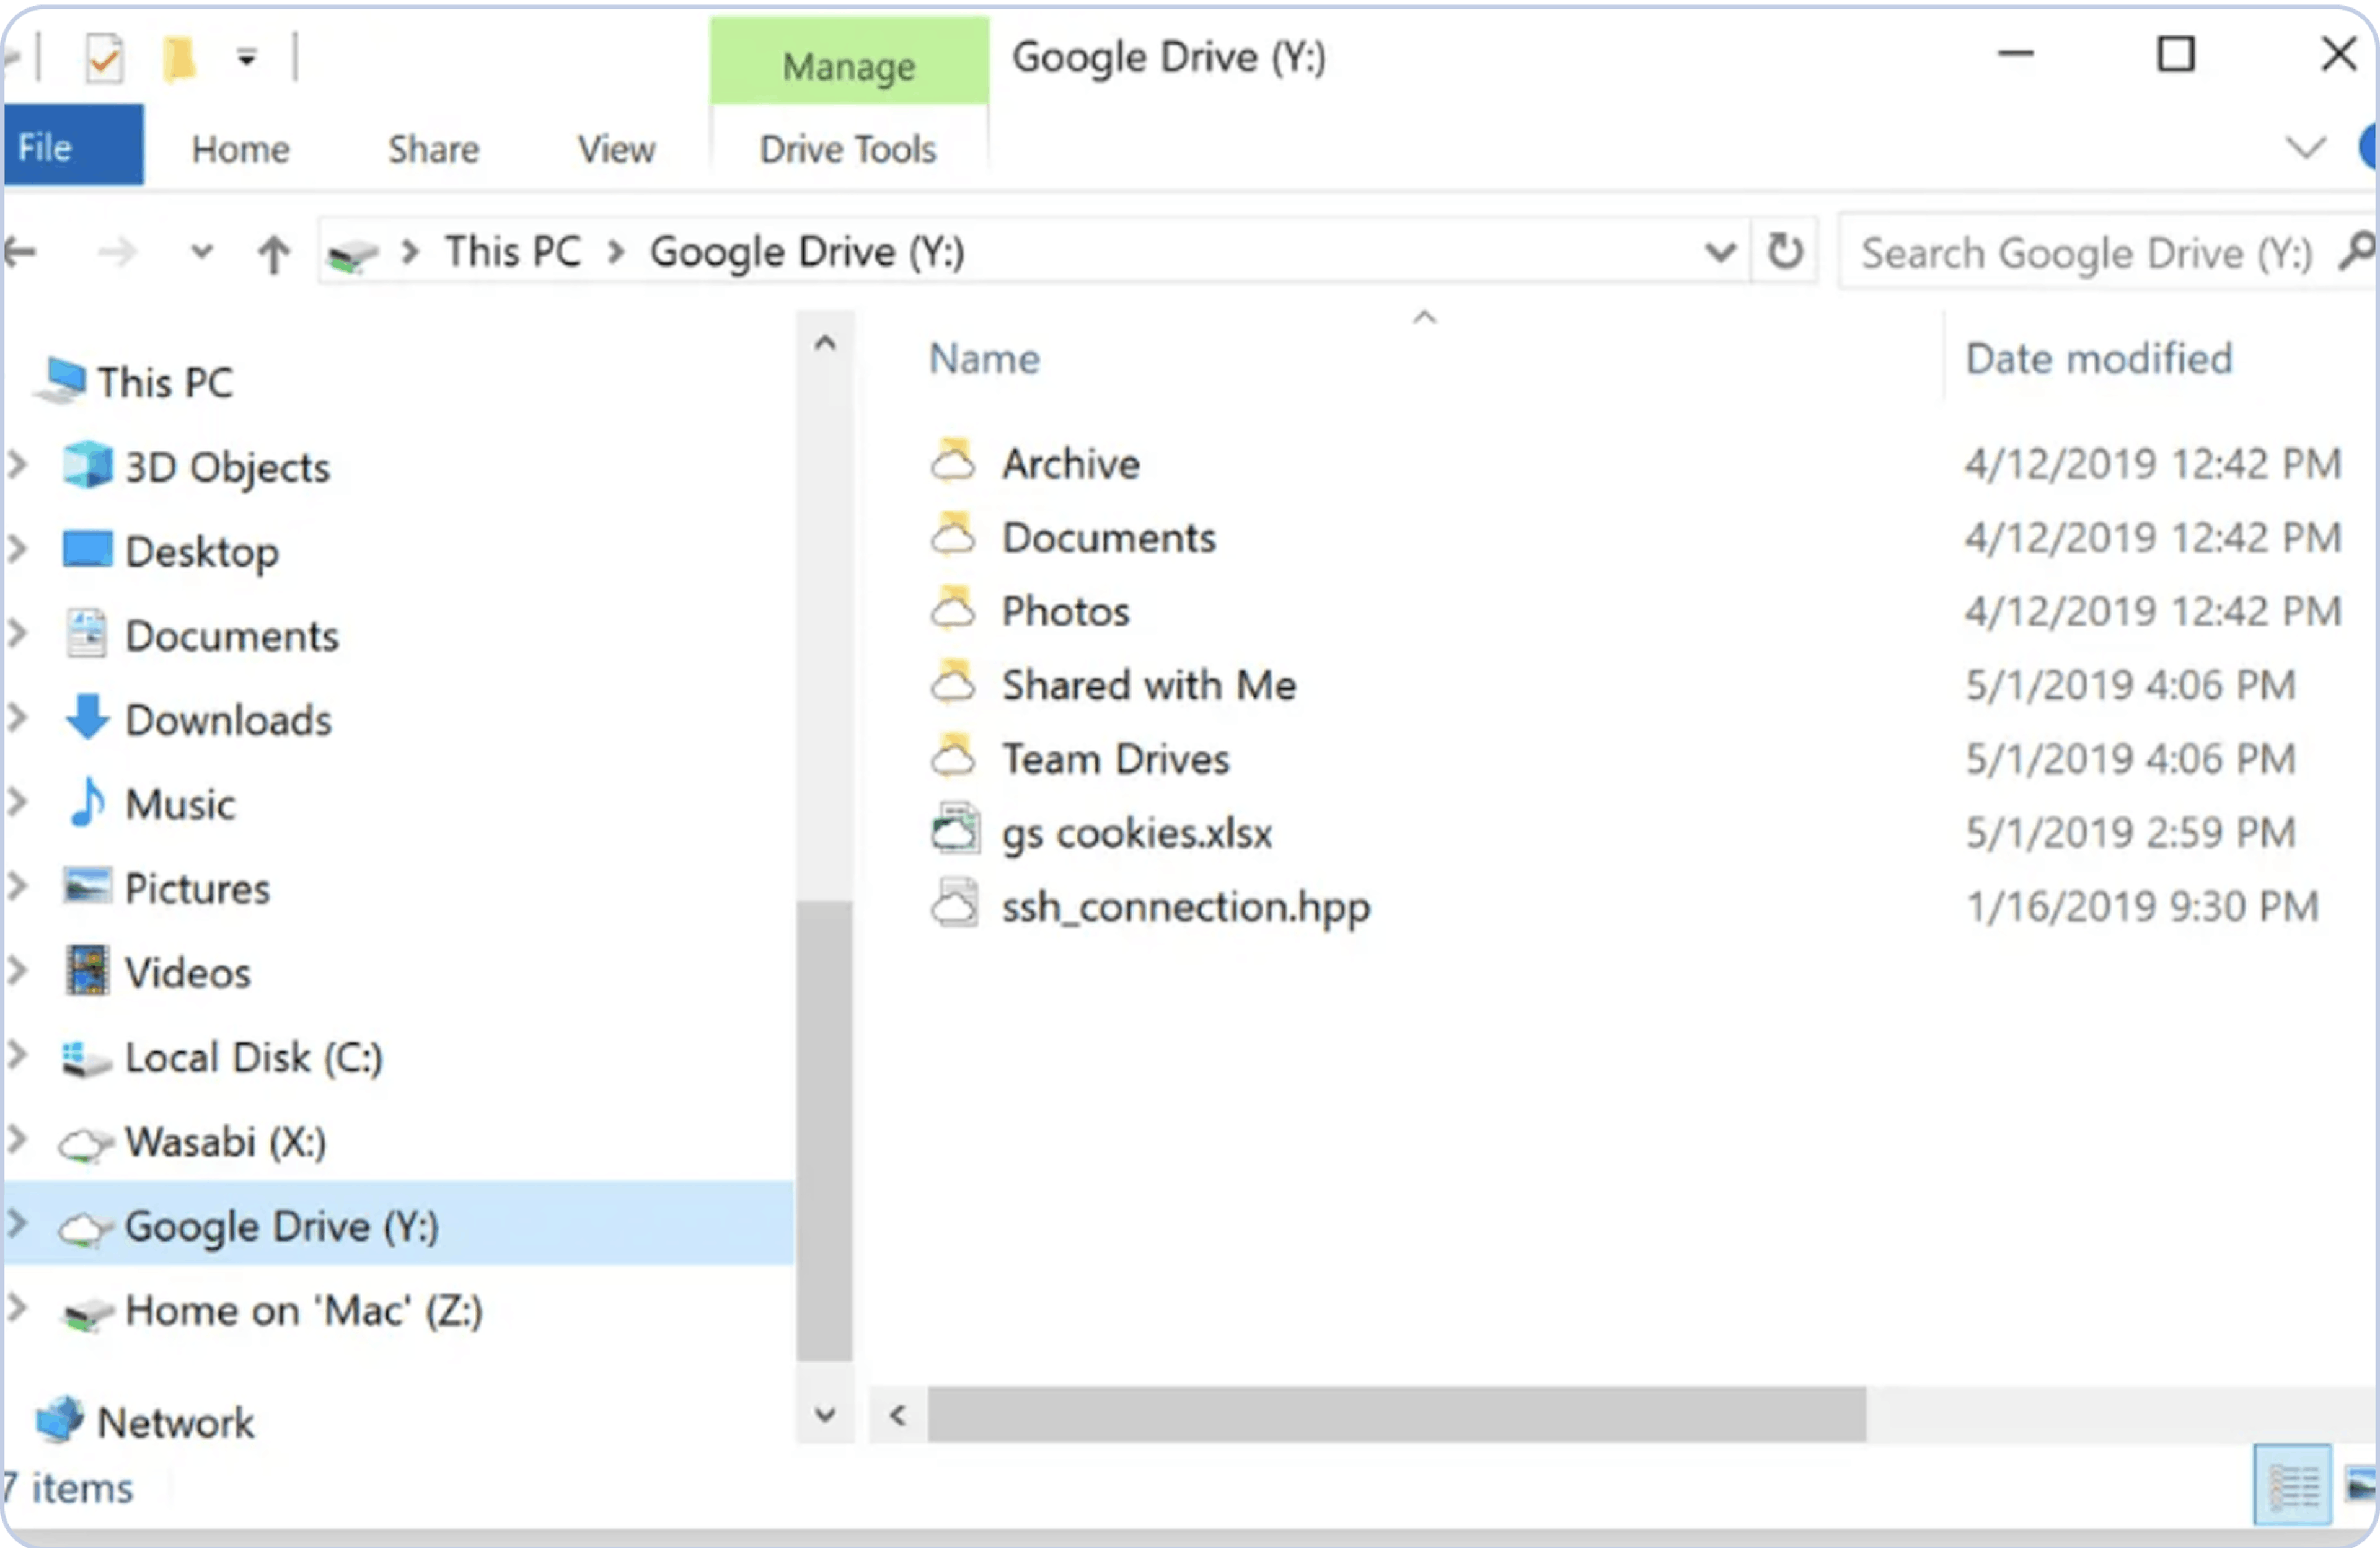Select the Archive folder
The image size is (2380, 1548).
click(x=1070, y=464)
